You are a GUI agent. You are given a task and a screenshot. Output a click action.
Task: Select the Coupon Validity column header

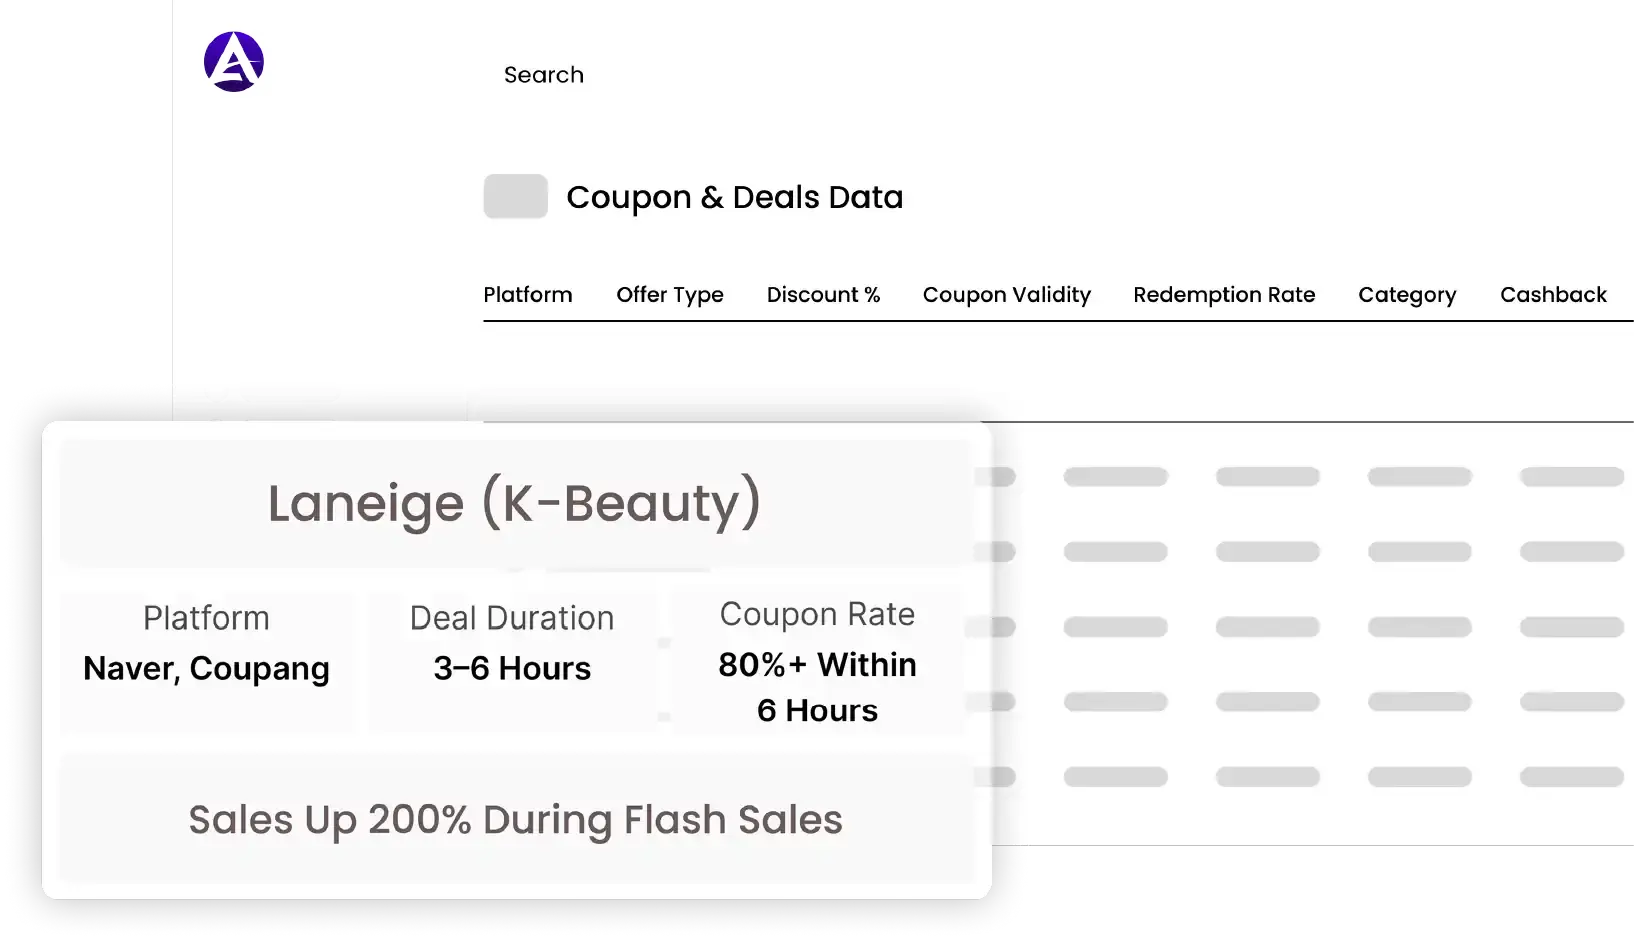pos(1006,295)
